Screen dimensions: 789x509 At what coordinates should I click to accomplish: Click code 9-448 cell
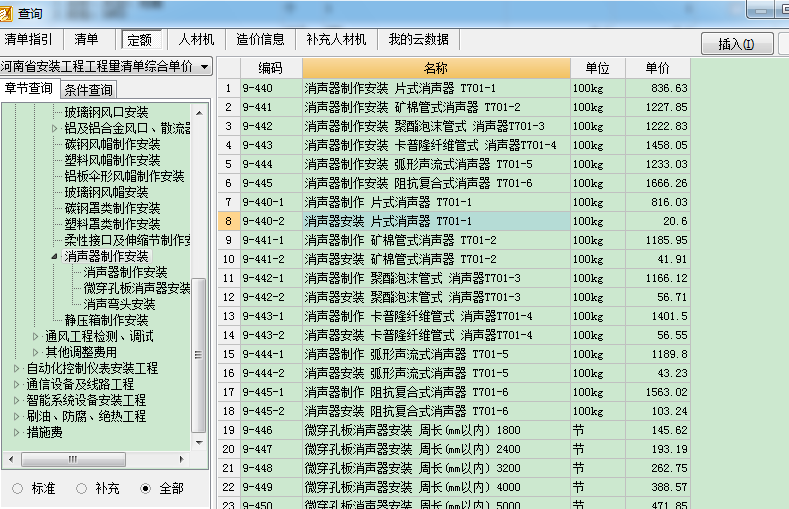pyautogui.click(x=271, y=468)
